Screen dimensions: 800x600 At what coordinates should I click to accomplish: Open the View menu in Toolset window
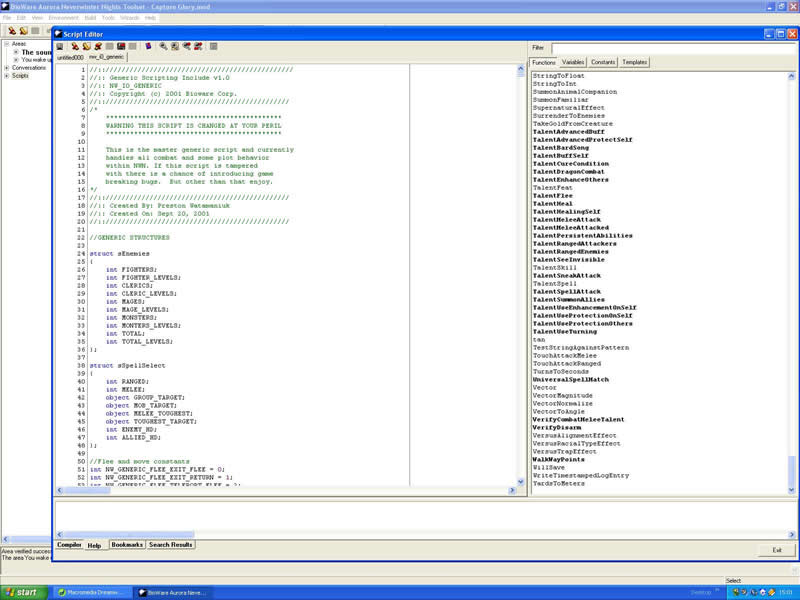[x=37, y=18]
